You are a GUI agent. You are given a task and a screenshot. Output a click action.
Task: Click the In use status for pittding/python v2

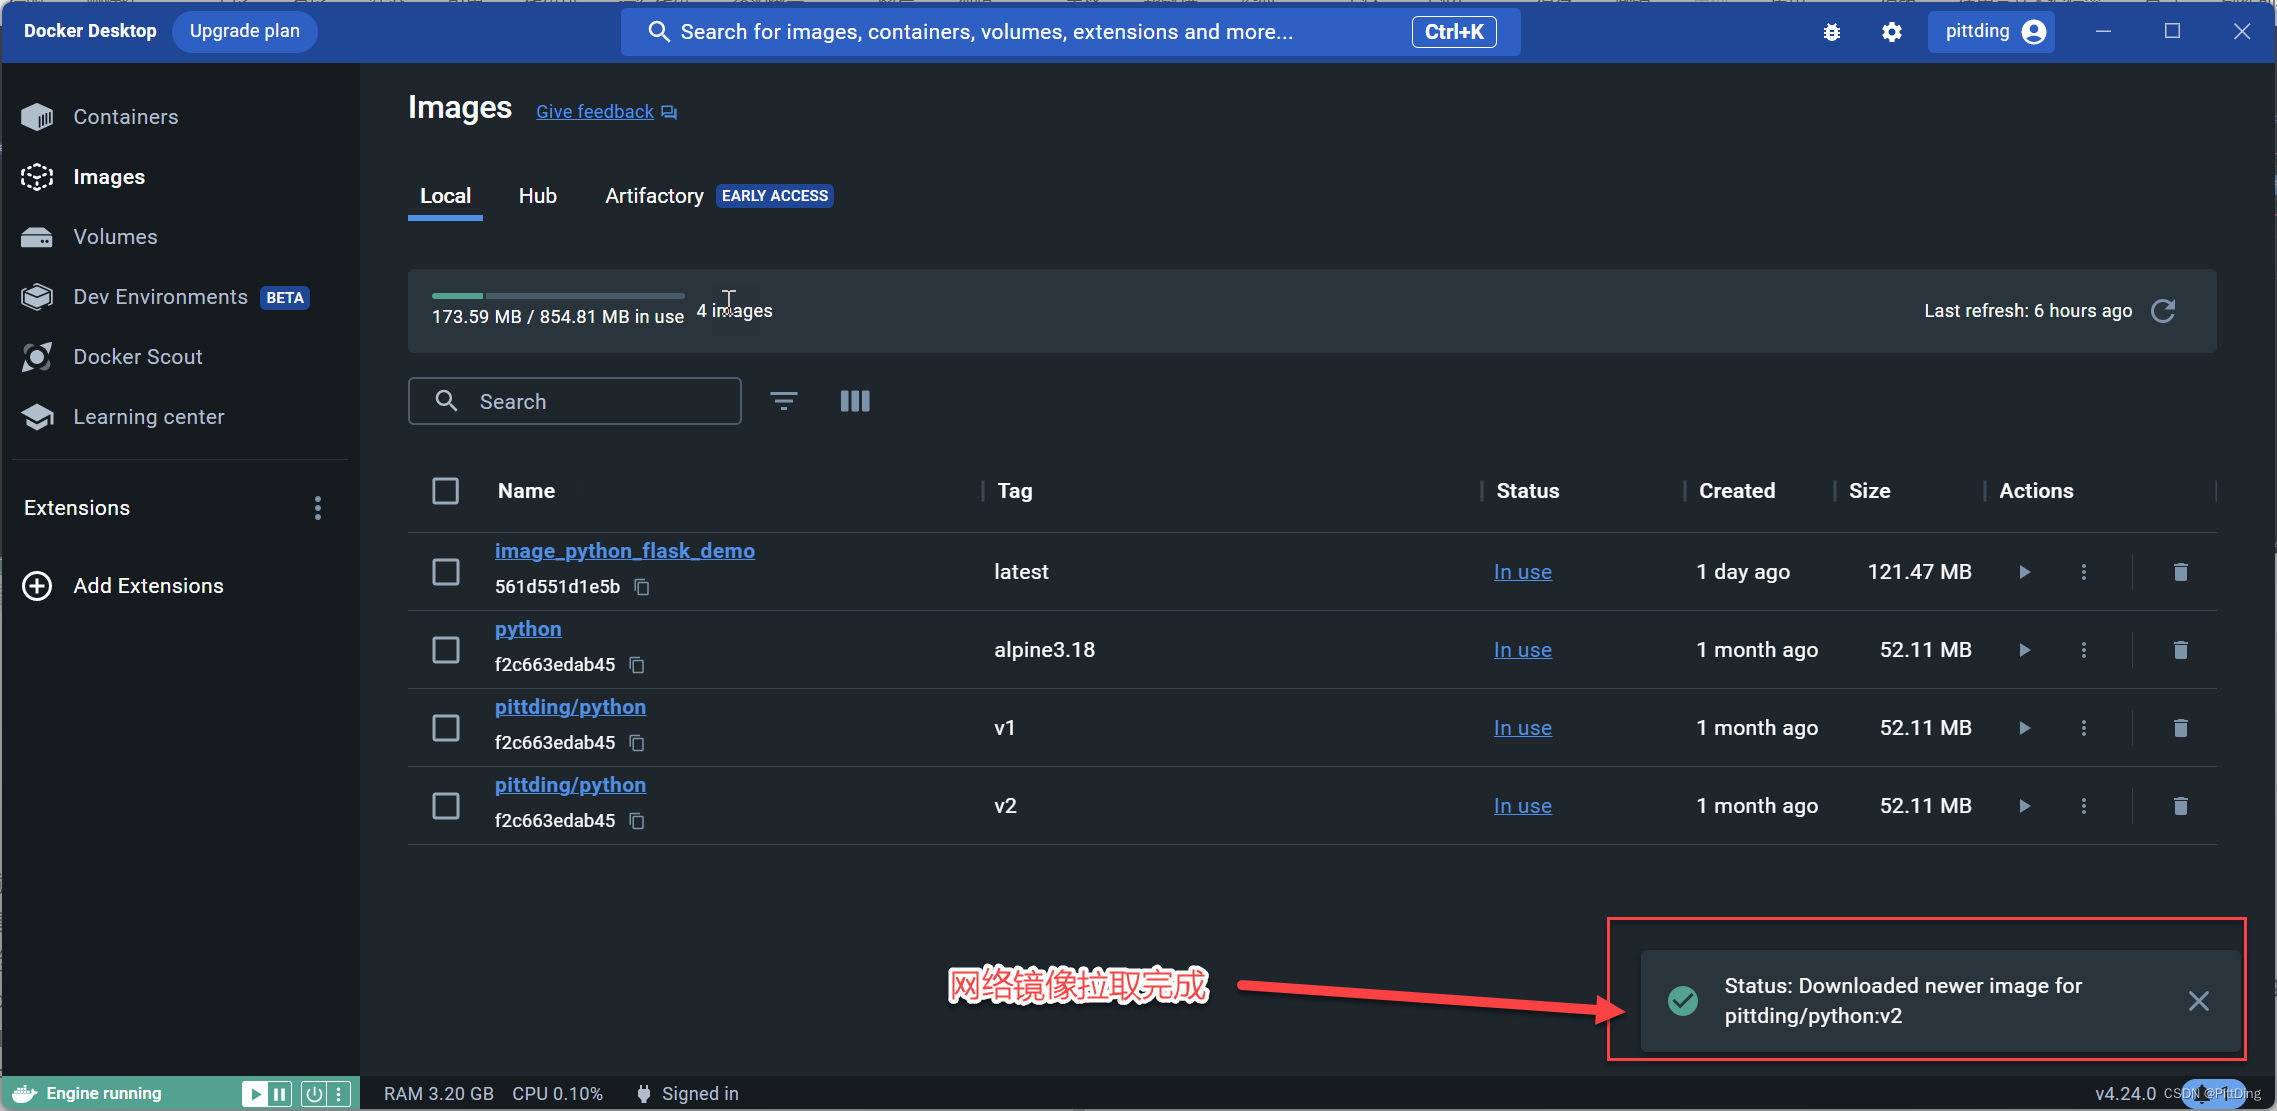pyautogui.click(x=1522, y=805)
